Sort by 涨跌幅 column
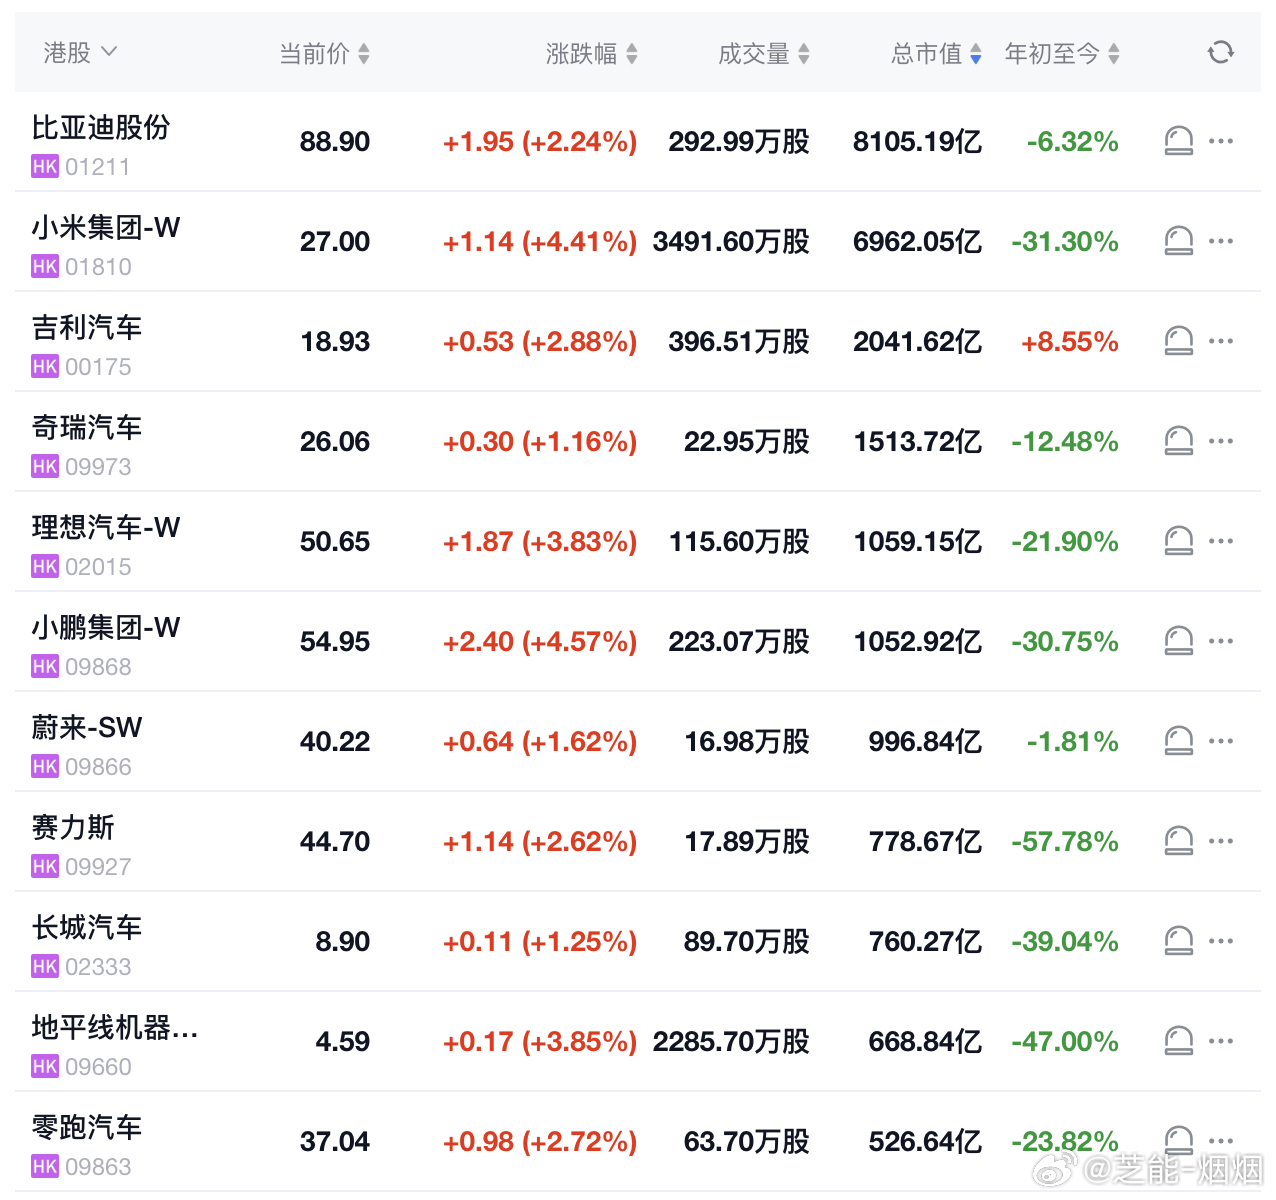The image size is (1276, 1200). pyautogui.click(x=592, y=53)
